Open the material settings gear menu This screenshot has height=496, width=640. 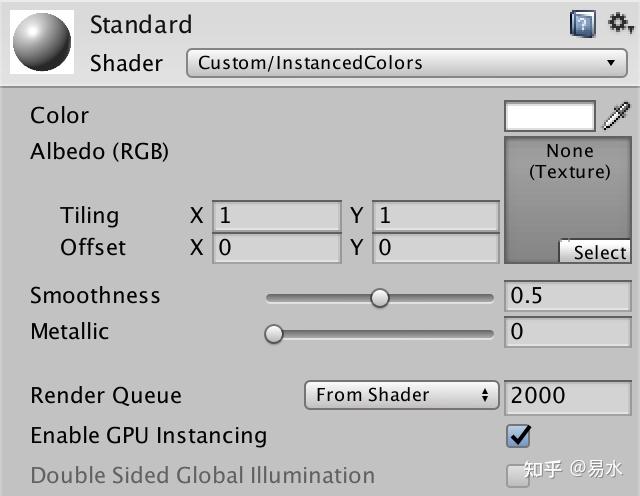click(621, 23)
